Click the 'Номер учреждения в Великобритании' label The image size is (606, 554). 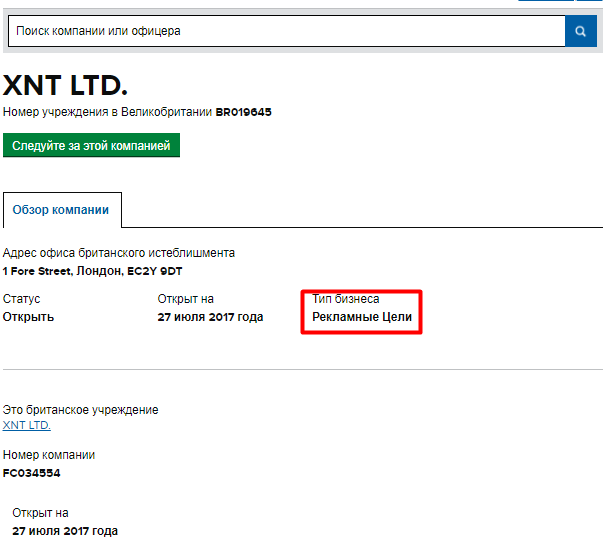point(107,112)
